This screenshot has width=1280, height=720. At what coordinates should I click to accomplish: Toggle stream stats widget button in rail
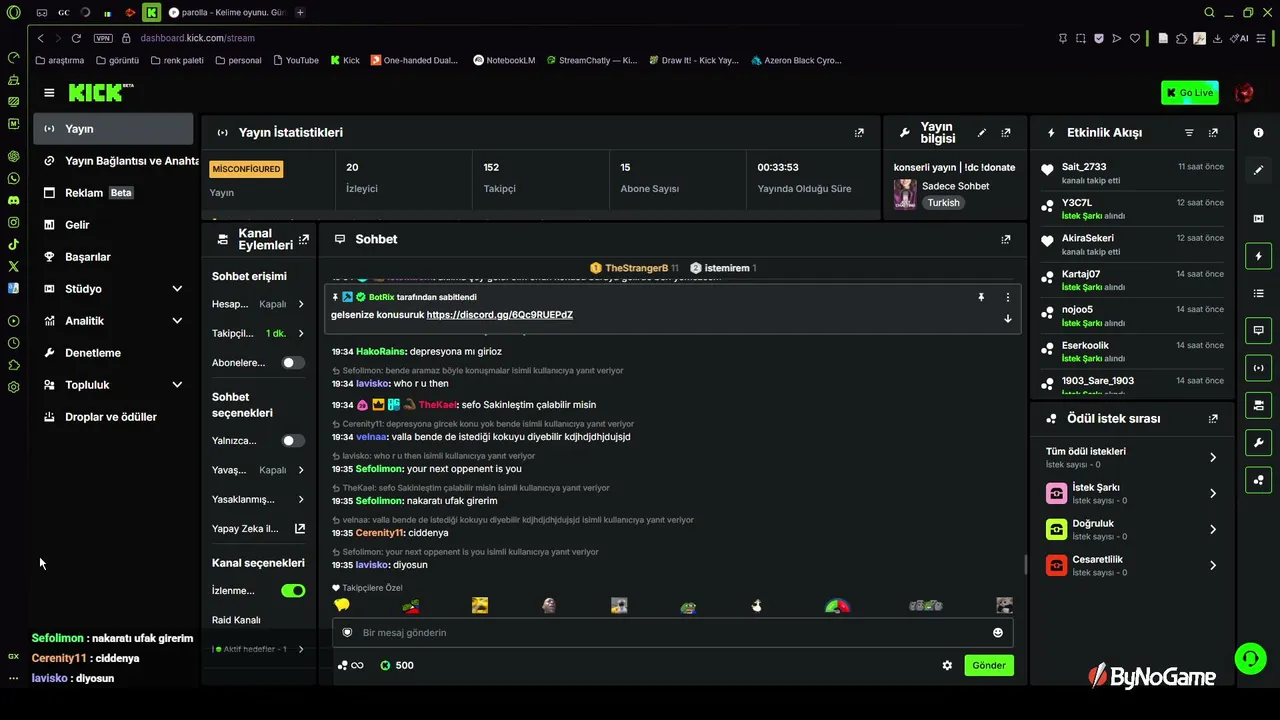click(1259, 368)
